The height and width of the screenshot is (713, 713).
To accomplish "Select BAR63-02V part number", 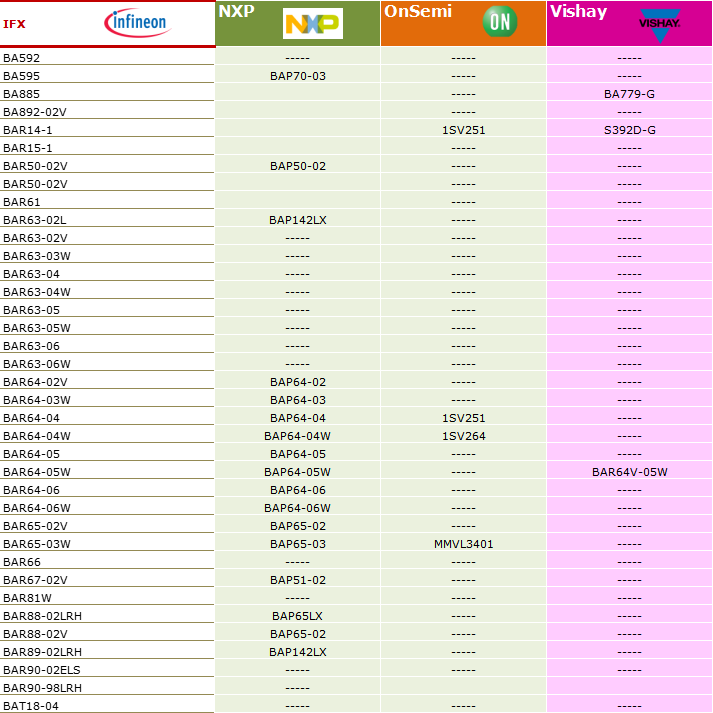I will (x=35, y=238).
